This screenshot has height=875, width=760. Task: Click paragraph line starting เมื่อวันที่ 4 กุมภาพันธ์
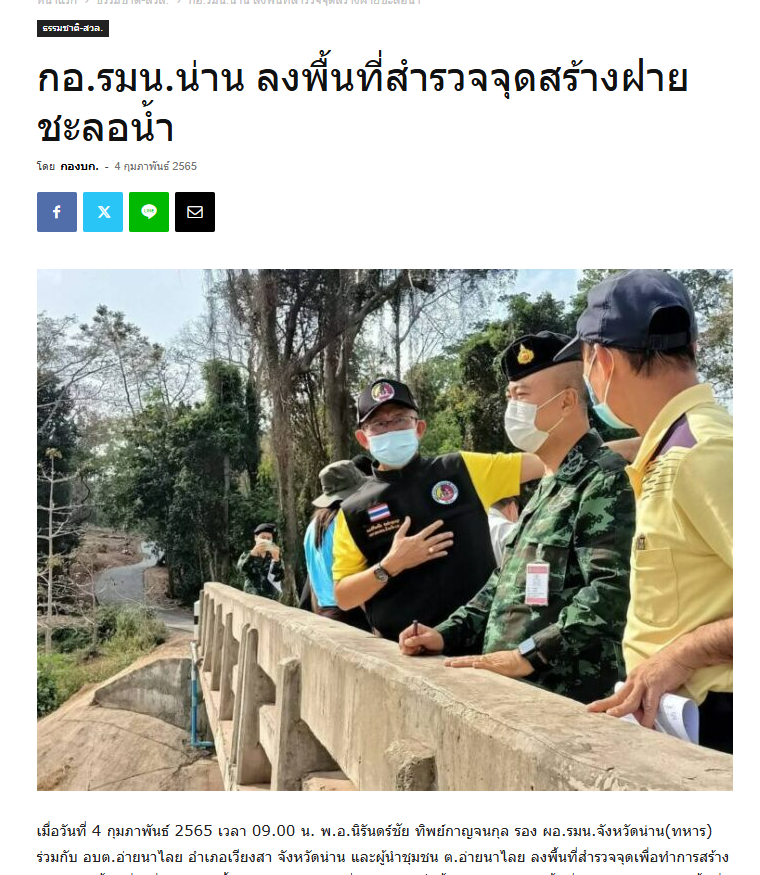point(374,831)
